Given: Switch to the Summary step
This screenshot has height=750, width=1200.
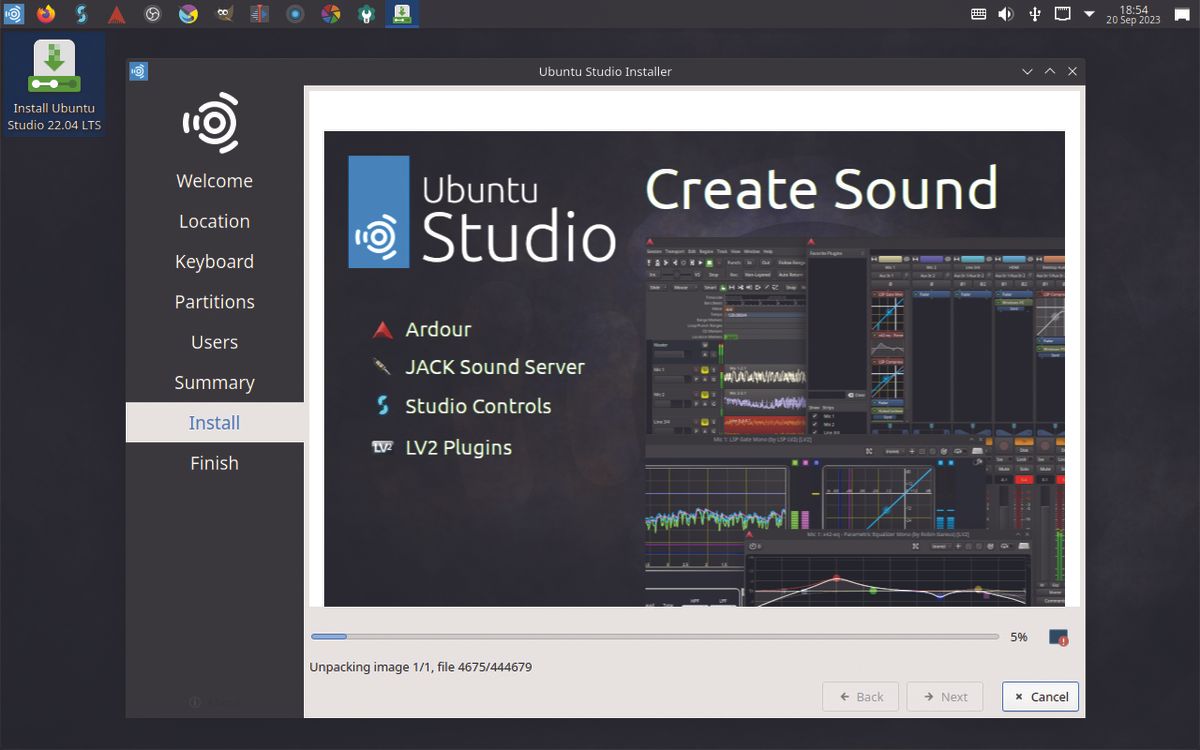Looking at the screenshot, I should click(x=214, y=382).
